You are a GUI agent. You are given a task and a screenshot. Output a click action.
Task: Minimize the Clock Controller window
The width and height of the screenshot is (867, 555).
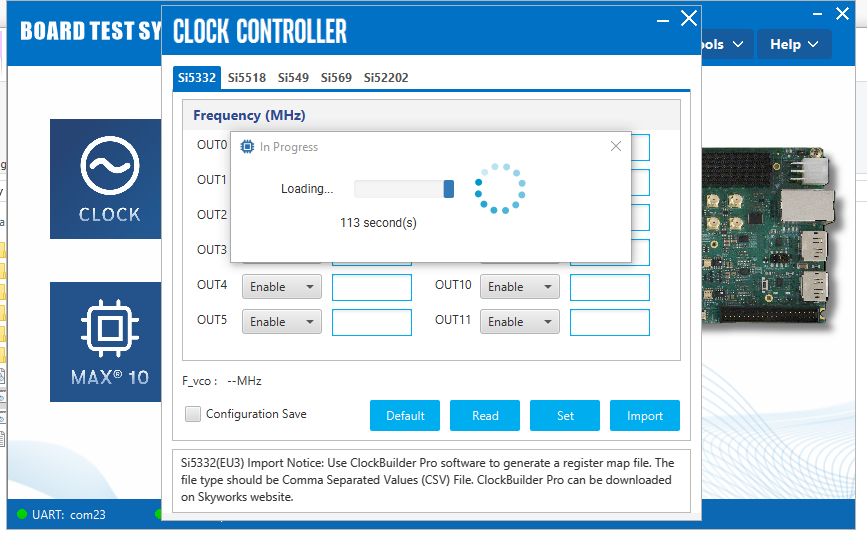click(x=663, y=21)
